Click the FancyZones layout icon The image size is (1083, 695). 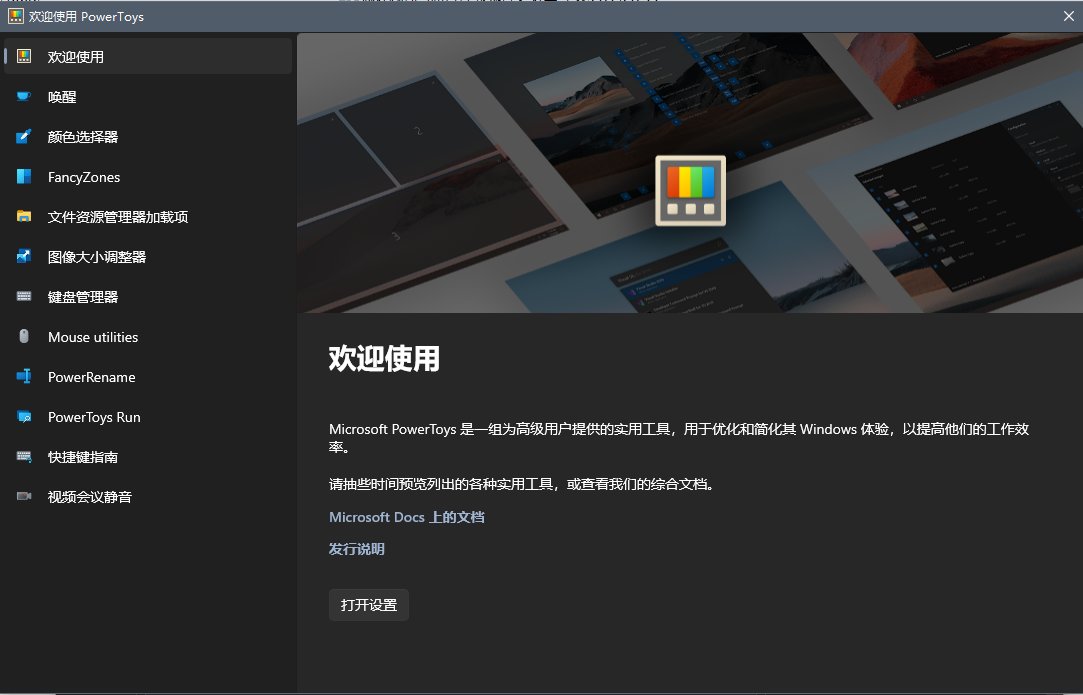coord(24,176)
